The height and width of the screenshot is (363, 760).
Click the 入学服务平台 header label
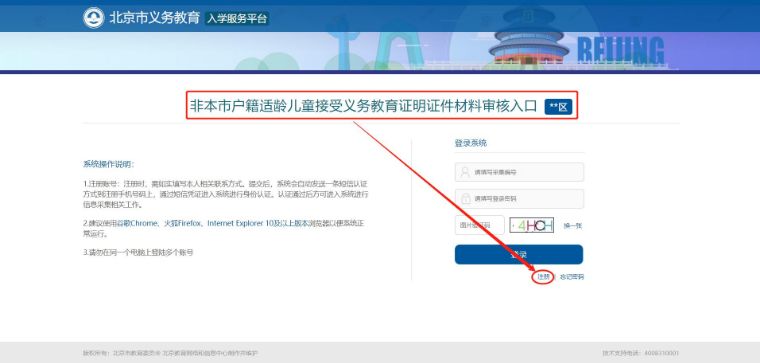coord(237,19)
